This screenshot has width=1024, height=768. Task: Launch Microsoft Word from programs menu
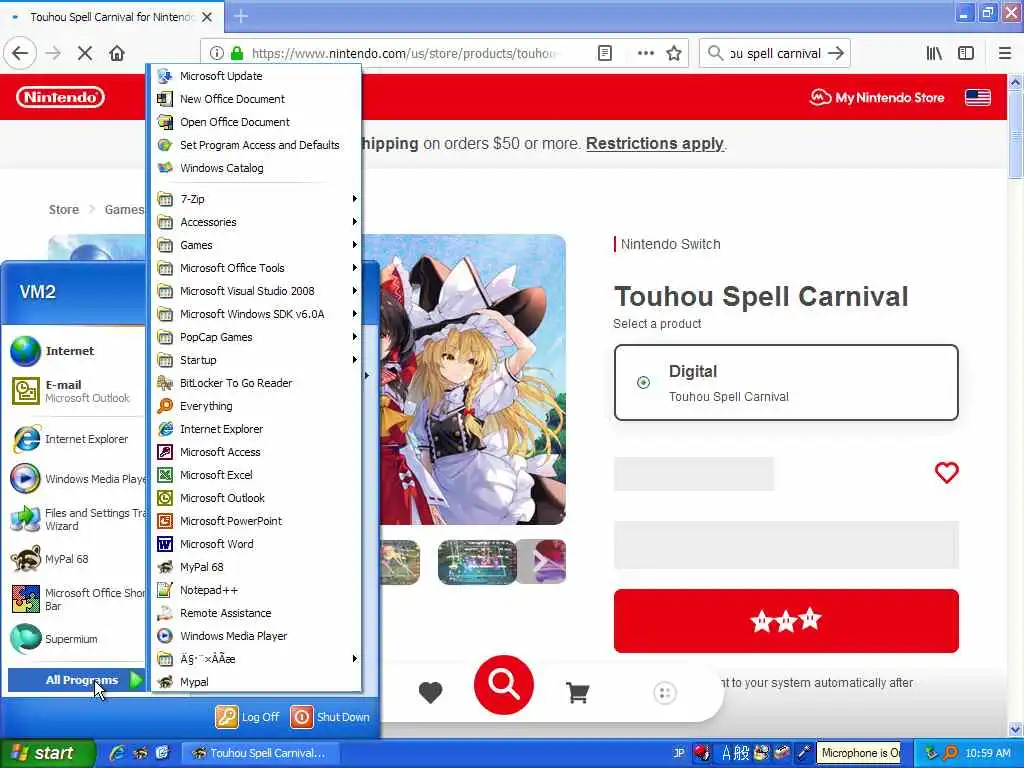(257, 544)
